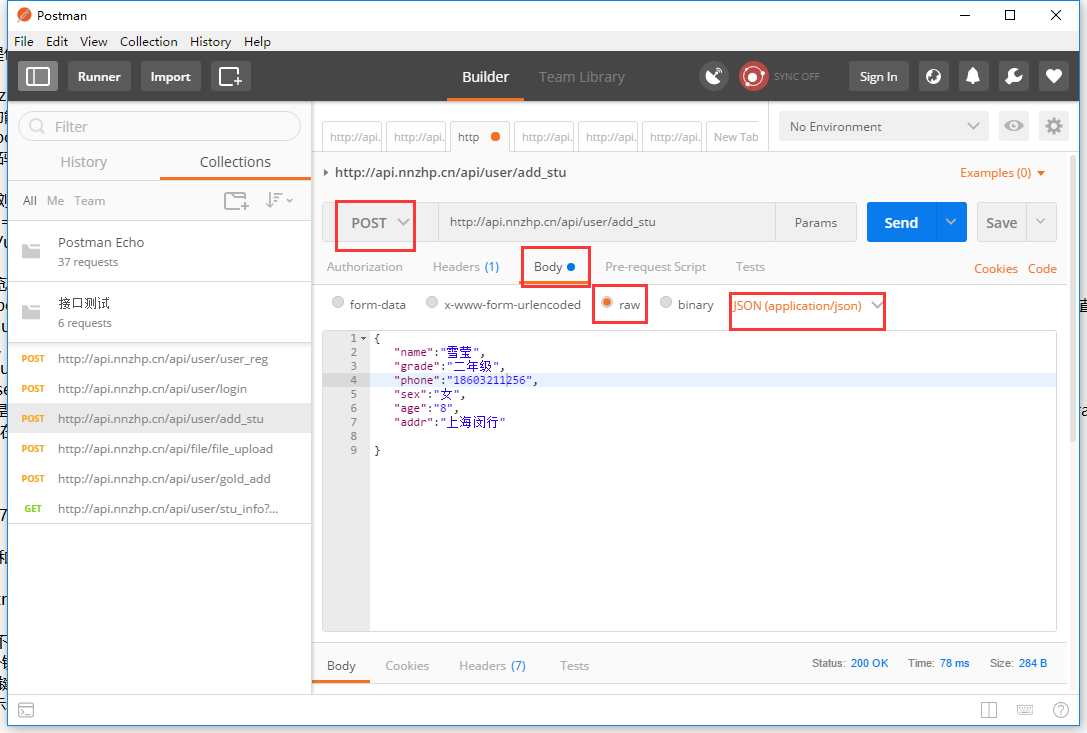Open the help question mark icon

click(x=1061, y=710)
